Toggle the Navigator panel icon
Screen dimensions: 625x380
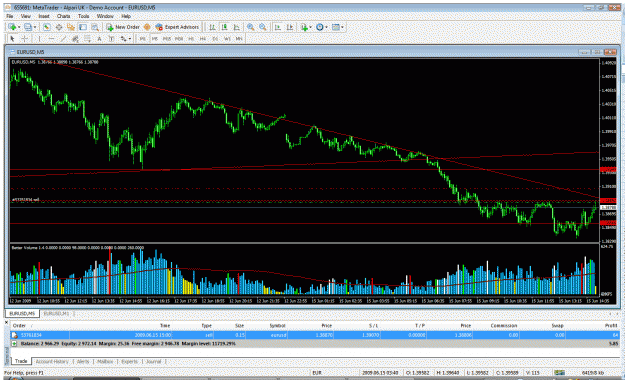[x=71, y=27]
